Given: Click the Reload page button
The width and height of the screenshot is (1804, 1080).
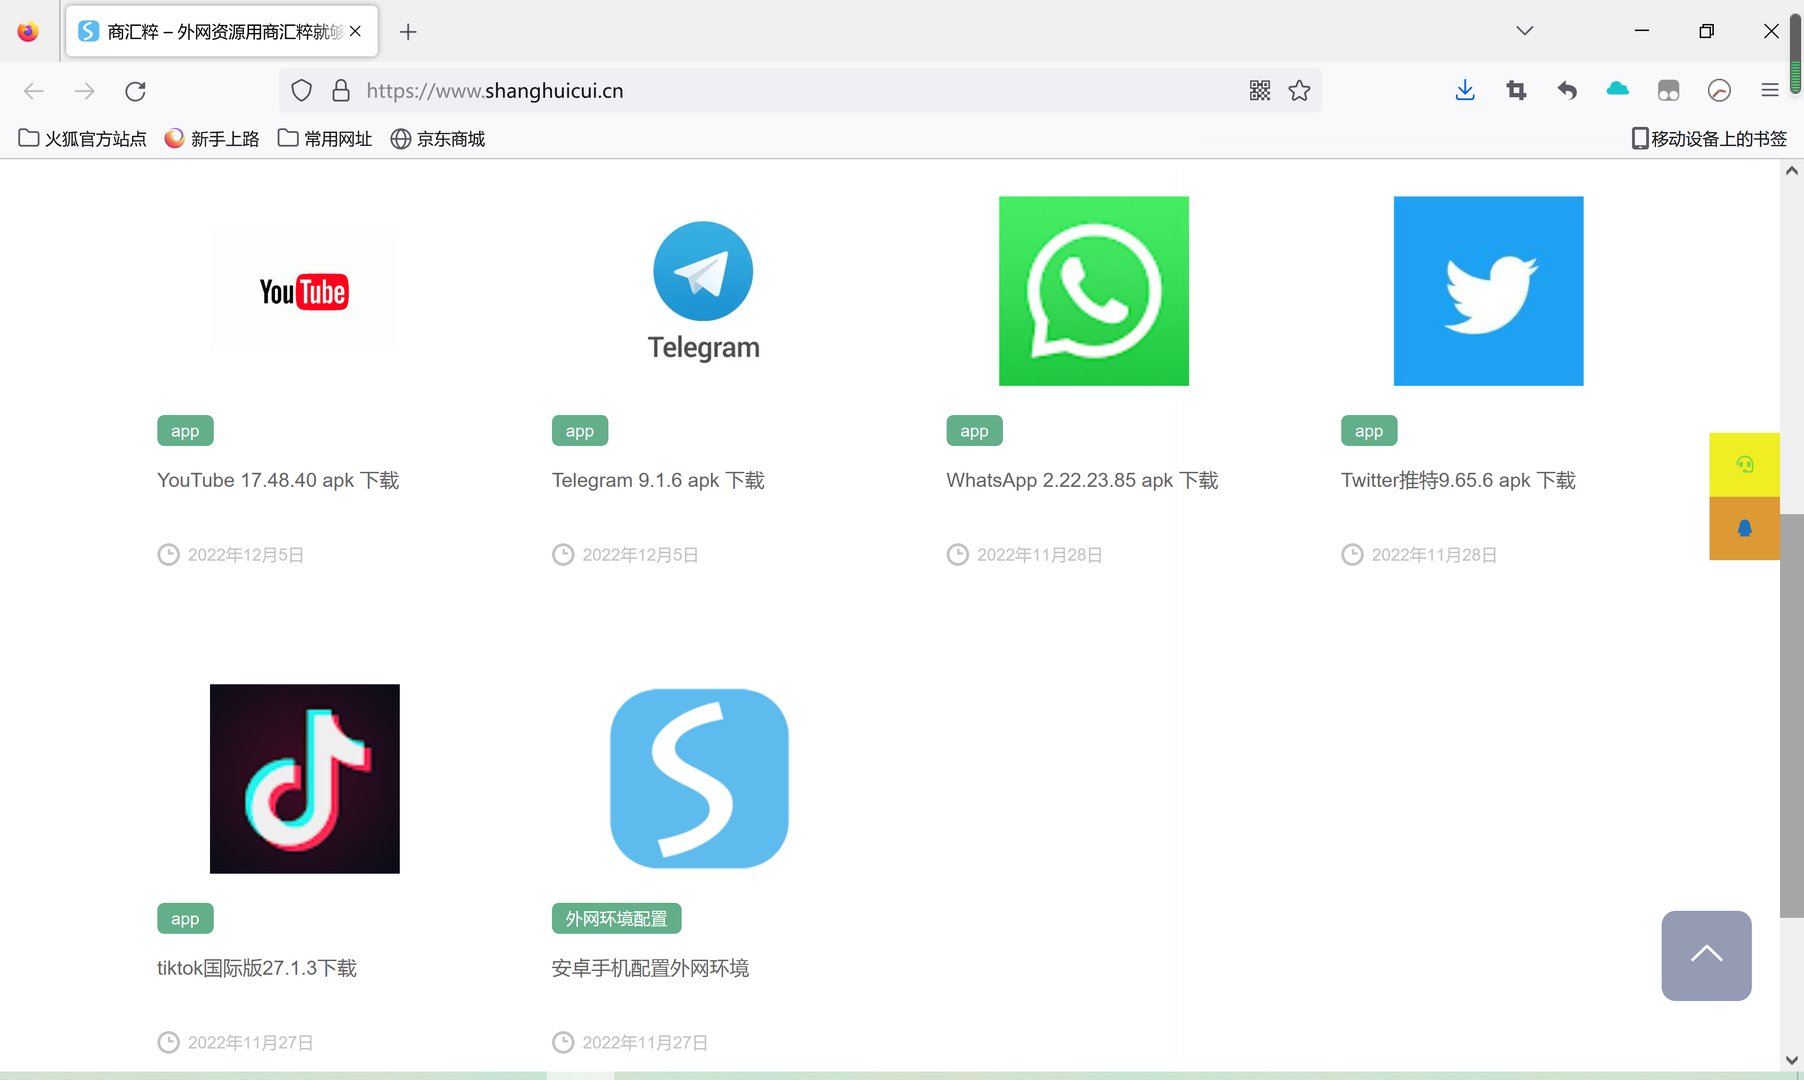Looking at the screenshot, I should (x=135, y=90).
